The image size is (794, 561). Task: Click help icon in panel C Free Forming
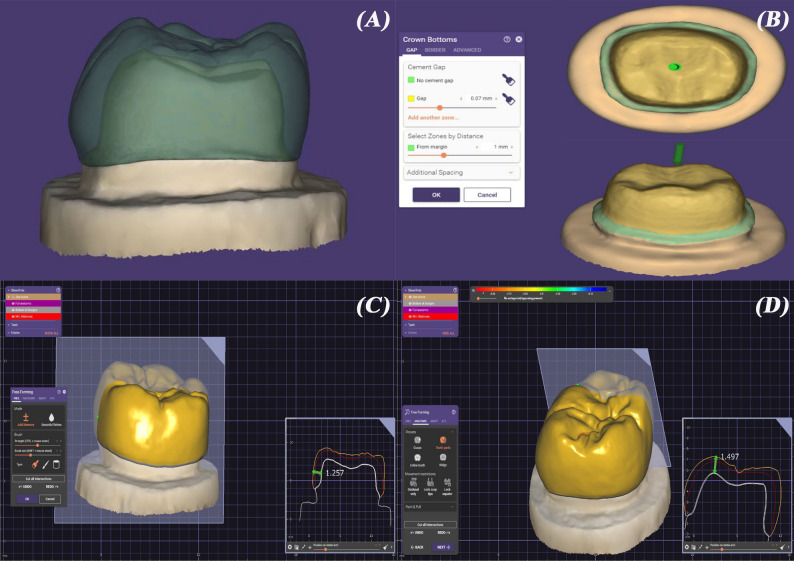tap(59, 392)
